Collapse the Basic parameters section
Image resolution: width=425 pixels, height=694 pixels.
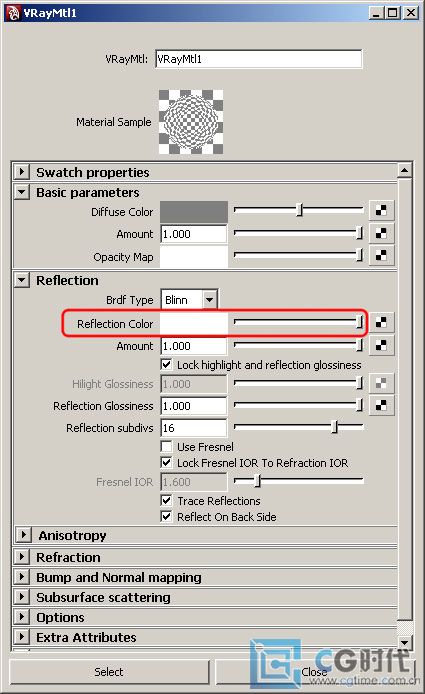point(22,192)
